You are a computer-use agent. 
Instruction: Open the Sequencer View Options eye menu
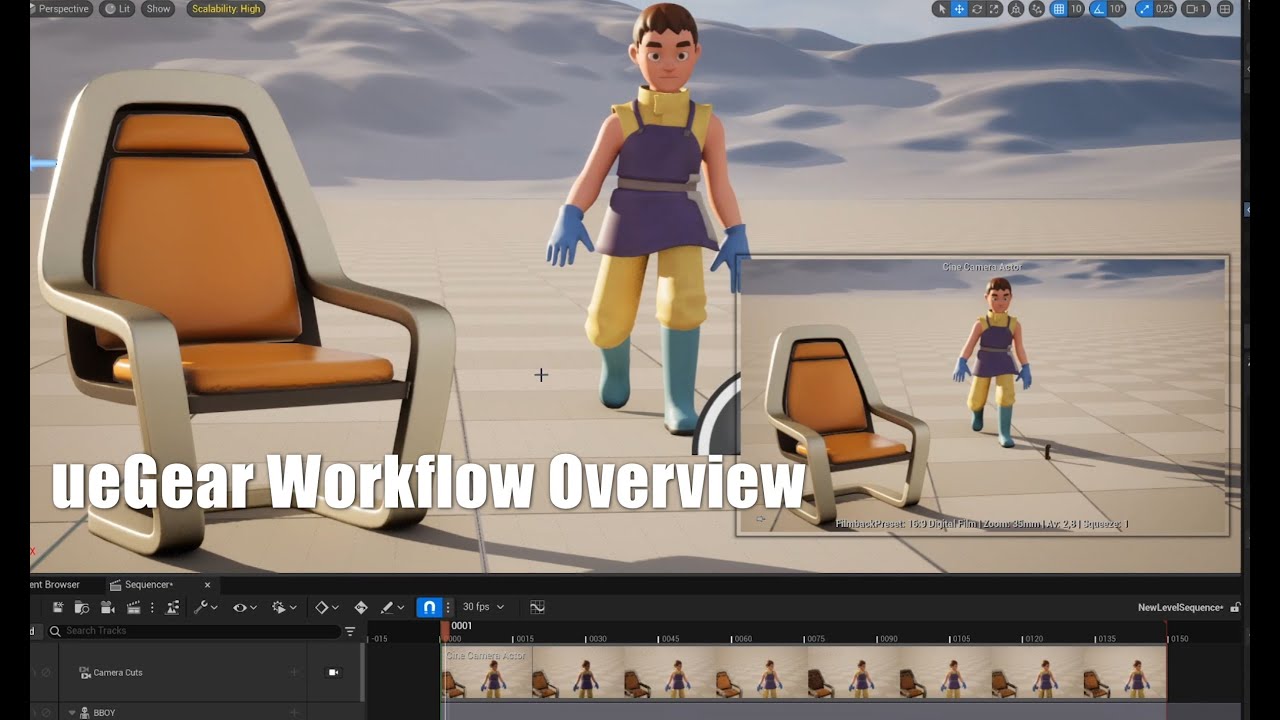[245, 607]
